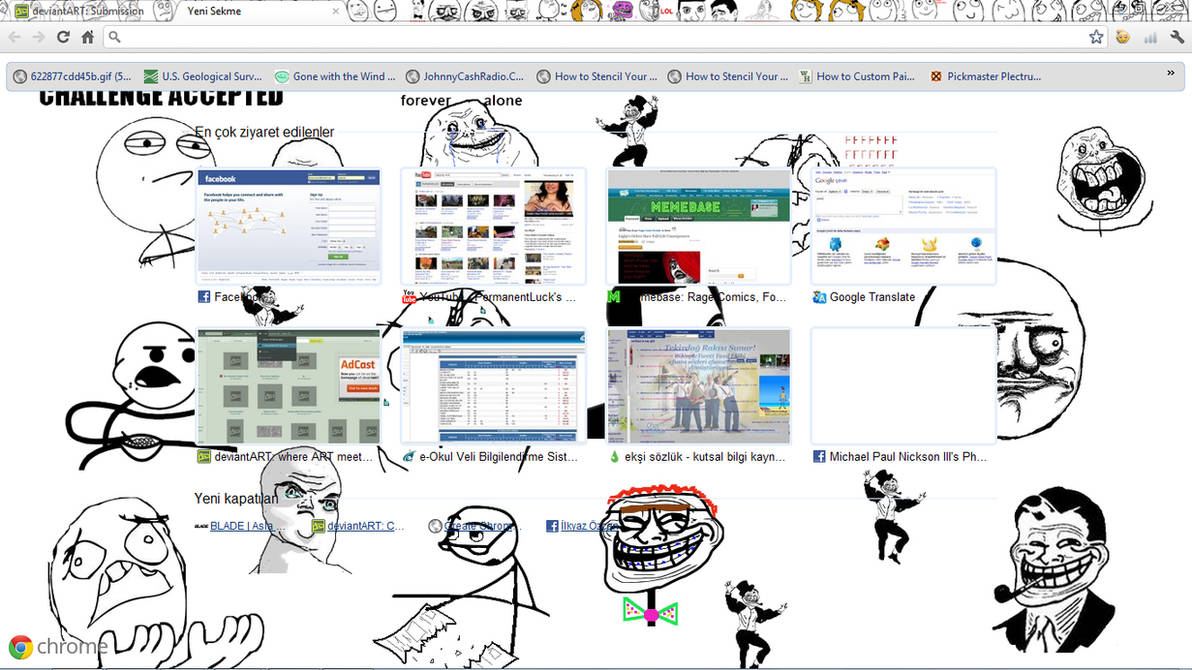Click the bar chart extension icon
This screenshot has width=1192, height=670.
pyautogui.click(x=1150, y=37)
